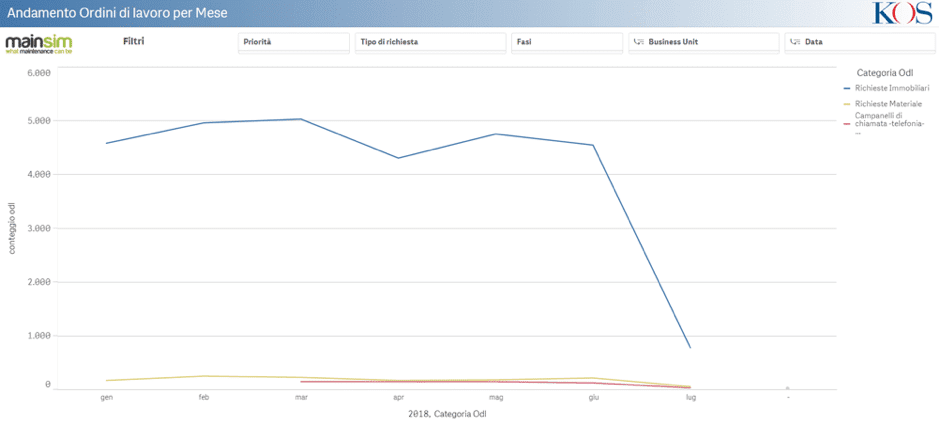This screenshot has height=424, width=939.
Task: Click the Categoria Odl legend title
Action: pyautogui.click(x=884, y=73)
